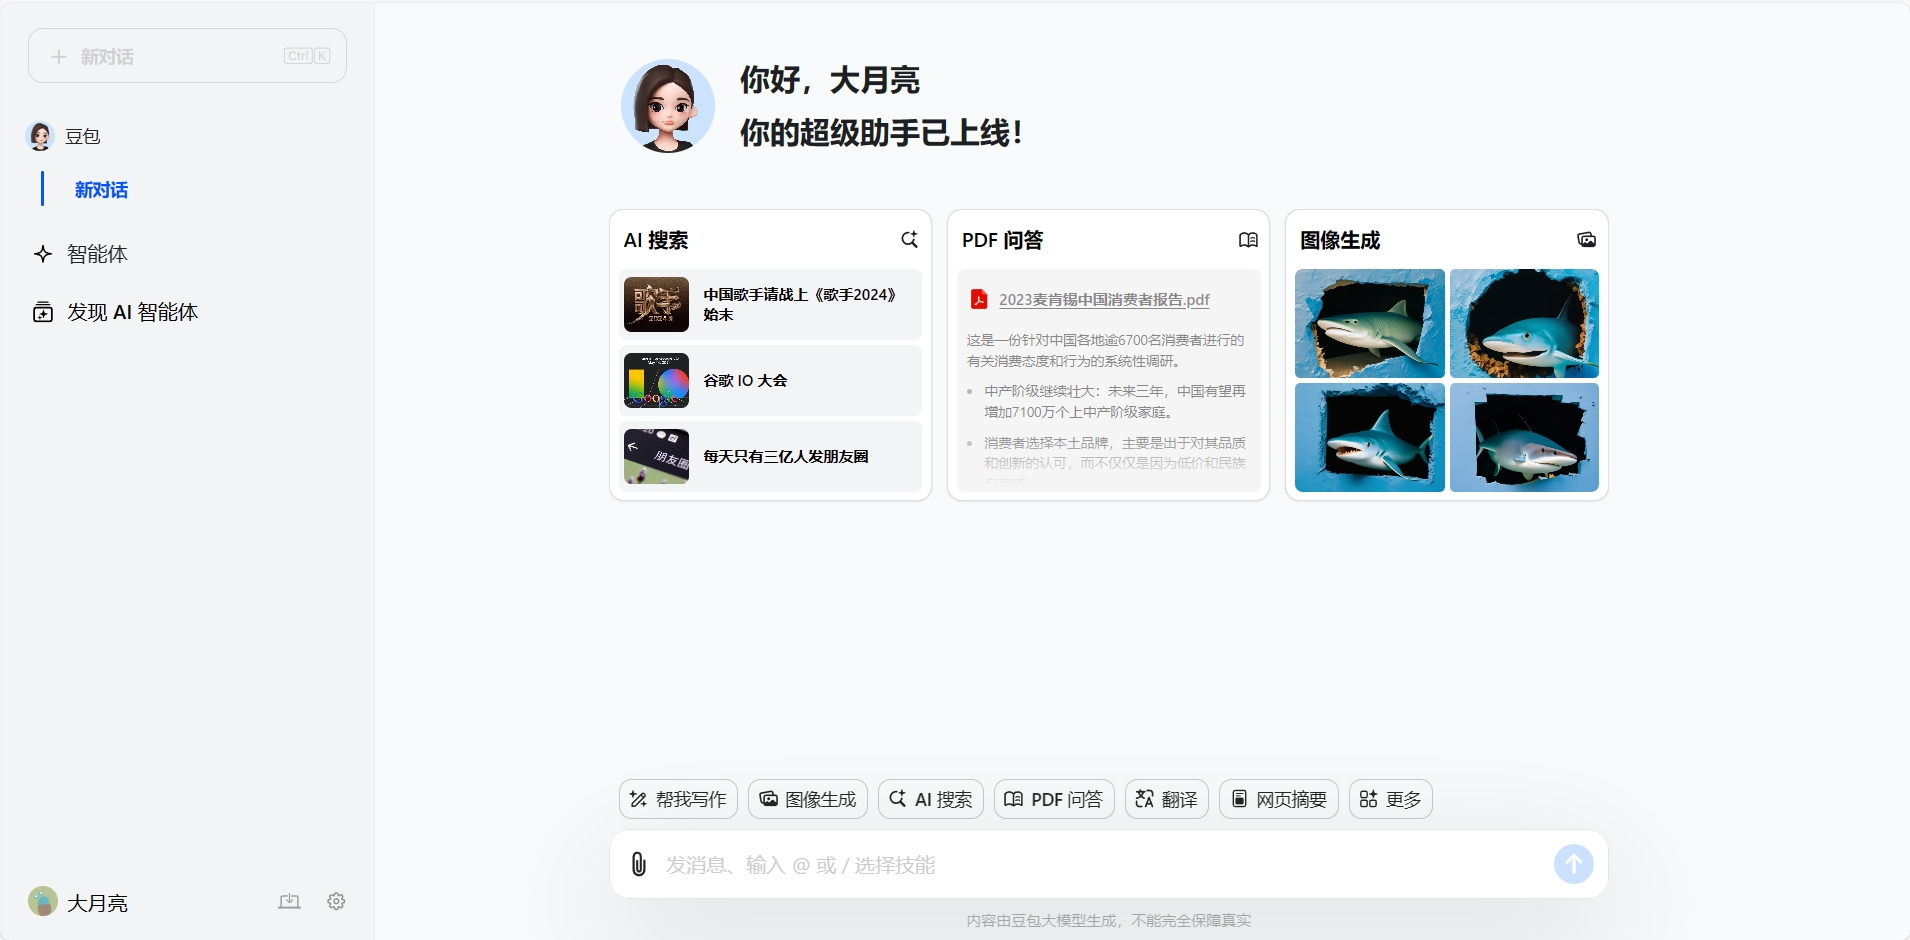Switch to 新对话 in the sidebar
Viewport: 1910px width, 940px height.
(x=100, y=190)
